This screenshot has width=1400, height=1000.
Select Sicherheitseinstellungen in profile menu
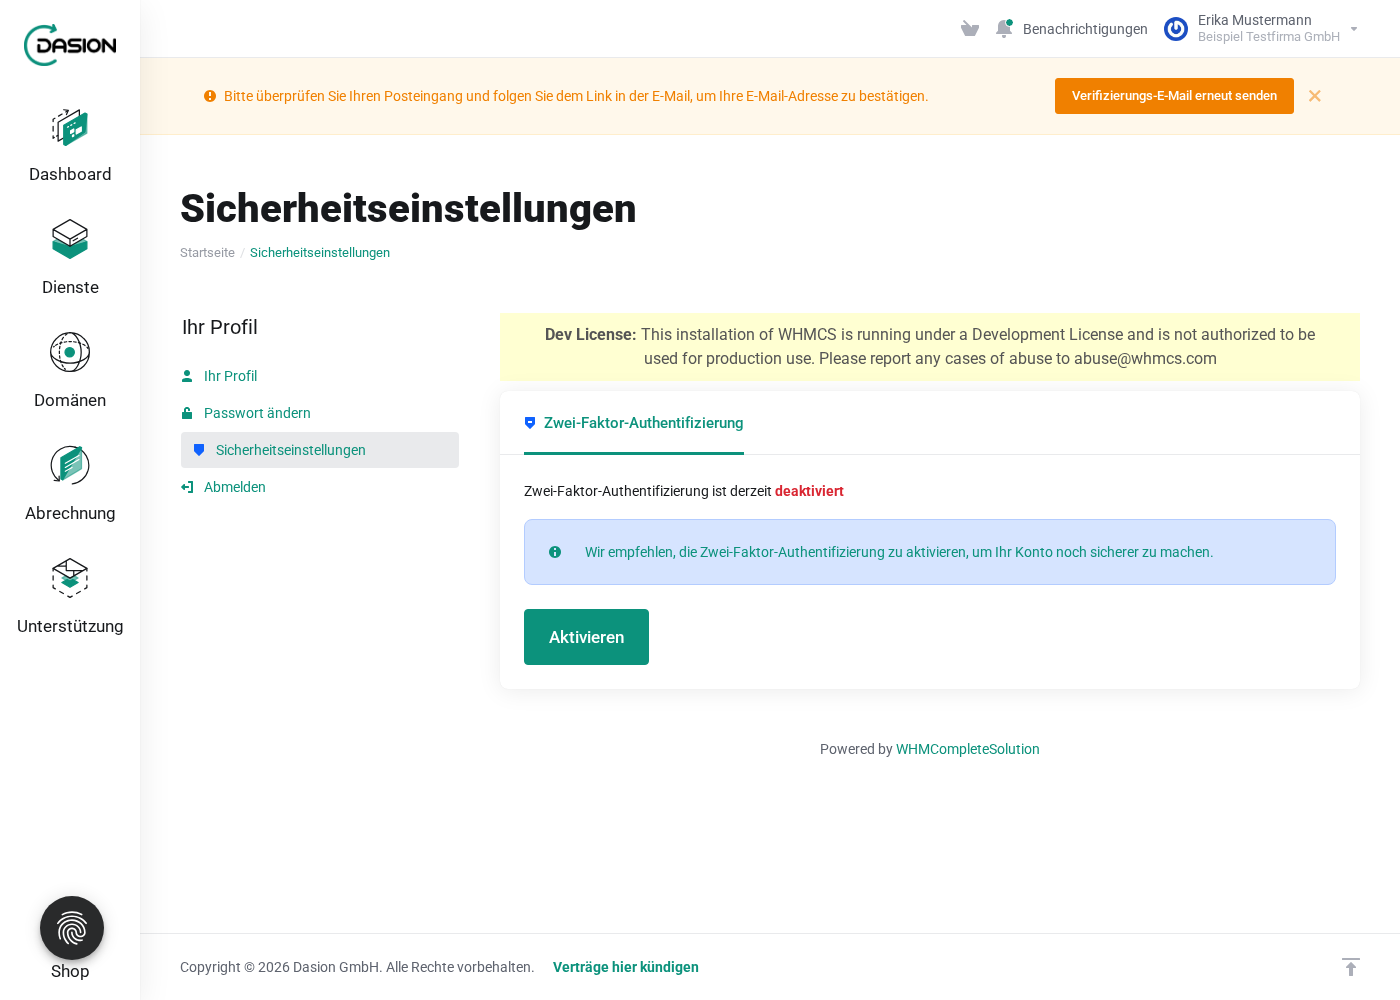tap(320, 450)
